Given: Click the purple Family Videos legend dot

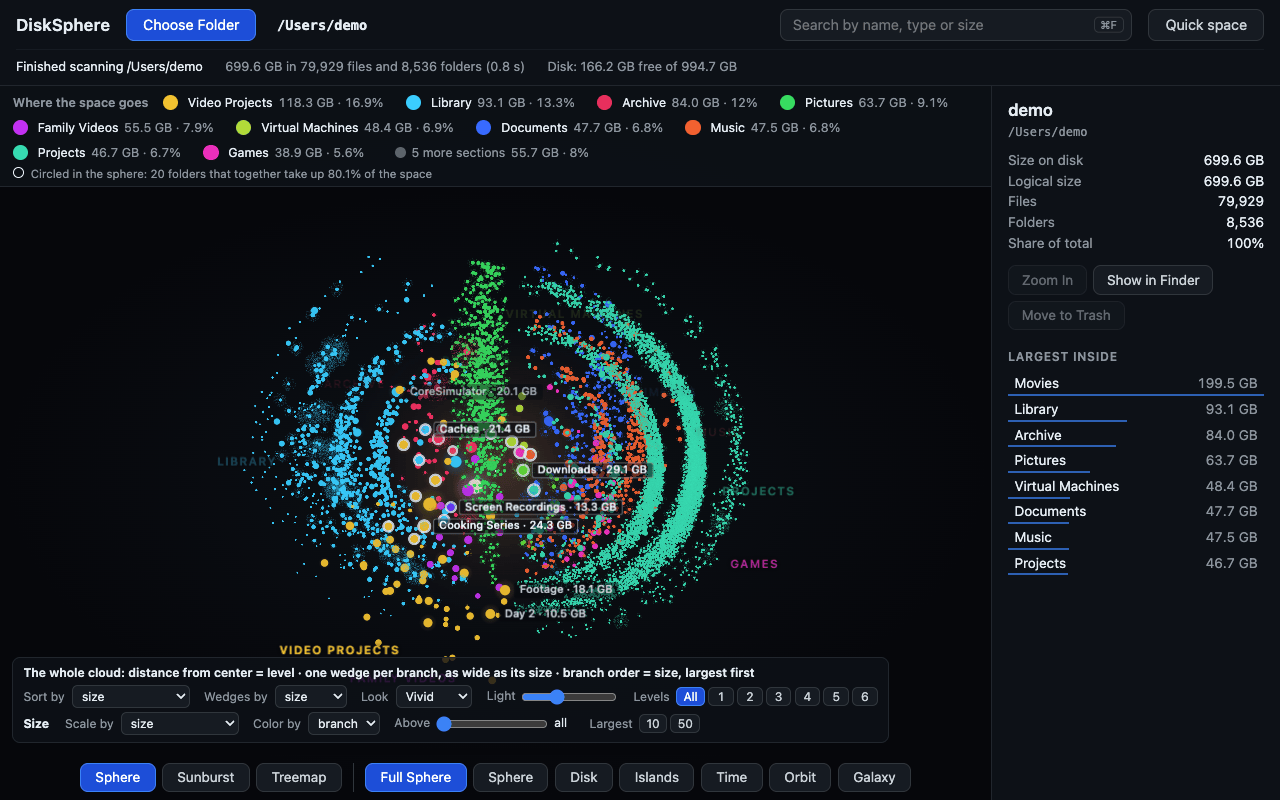Looking at the screenshot, I should pyautogui.click(x=21, y=128).
